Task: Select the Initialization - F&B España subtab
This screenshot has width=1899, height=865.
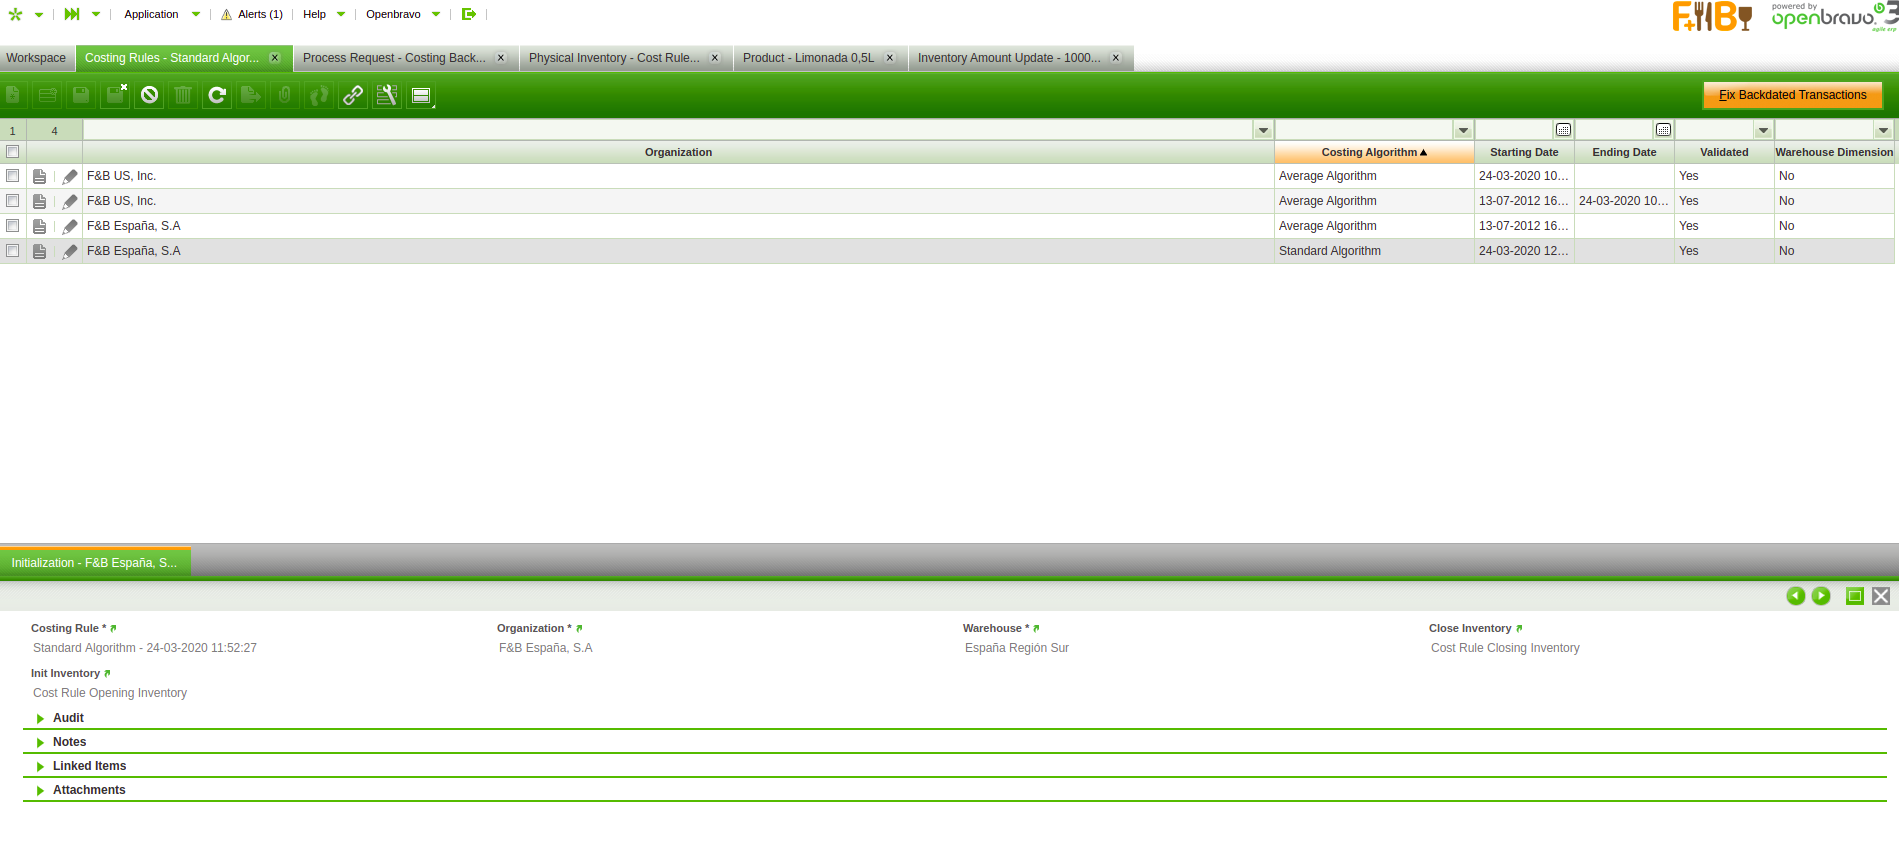Action: 94,563
